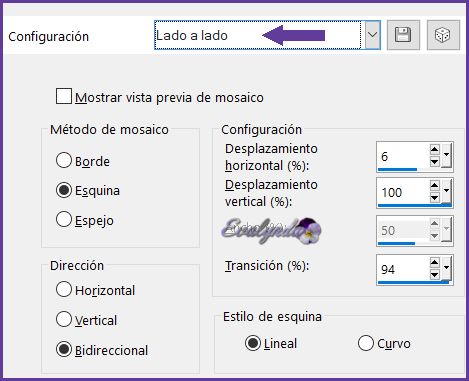Select Curvo corner style
The image size is (469, 381).
click(x=365, y=343)
